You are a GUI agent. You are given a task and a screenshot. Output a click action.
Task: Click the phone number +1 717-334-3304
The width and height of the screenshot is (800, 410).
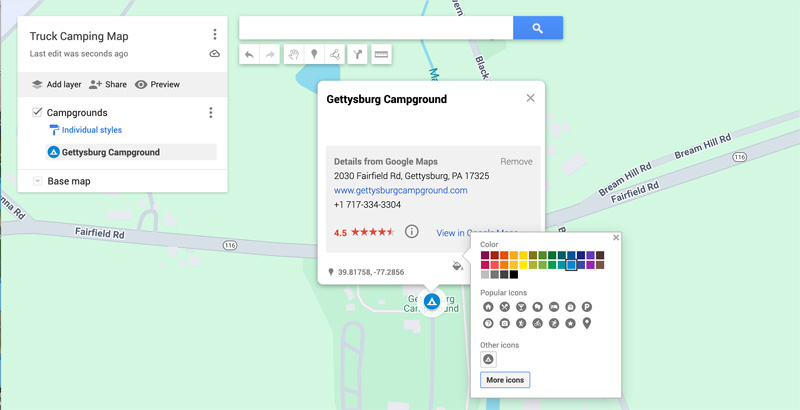[x=367, y=204]
